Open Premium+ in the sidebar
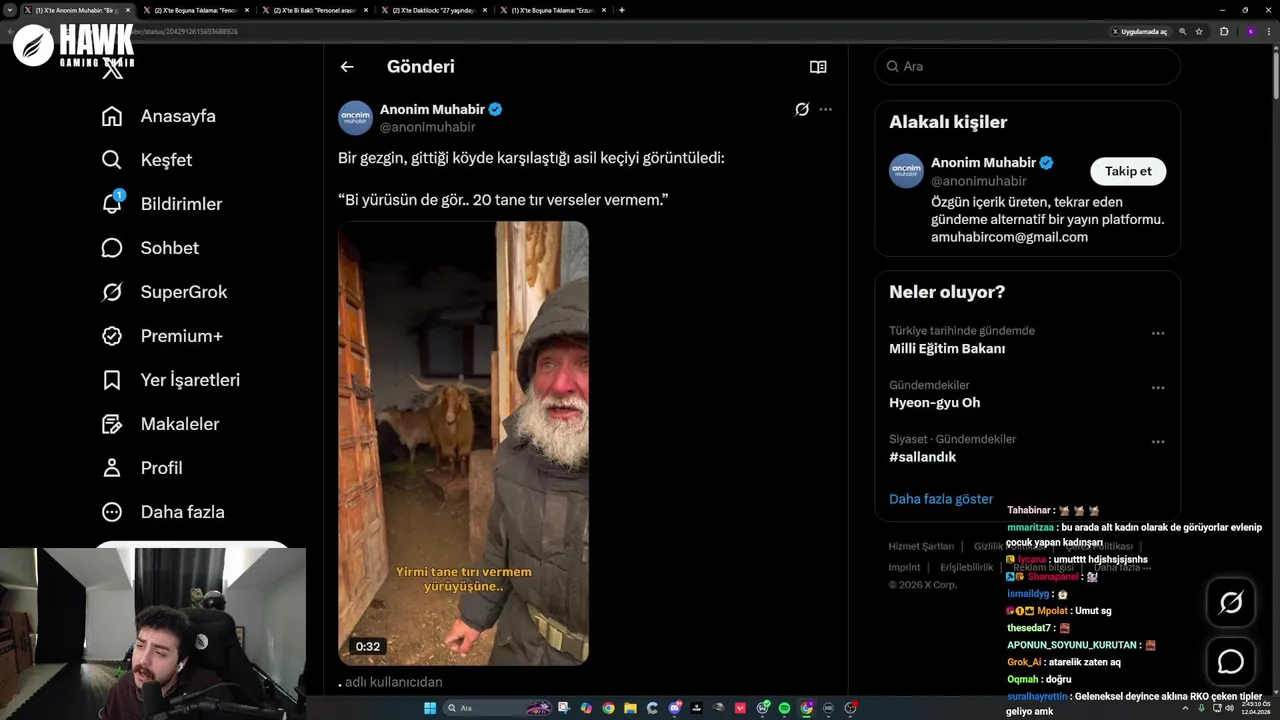The image size is (1280, 720). 162,336
